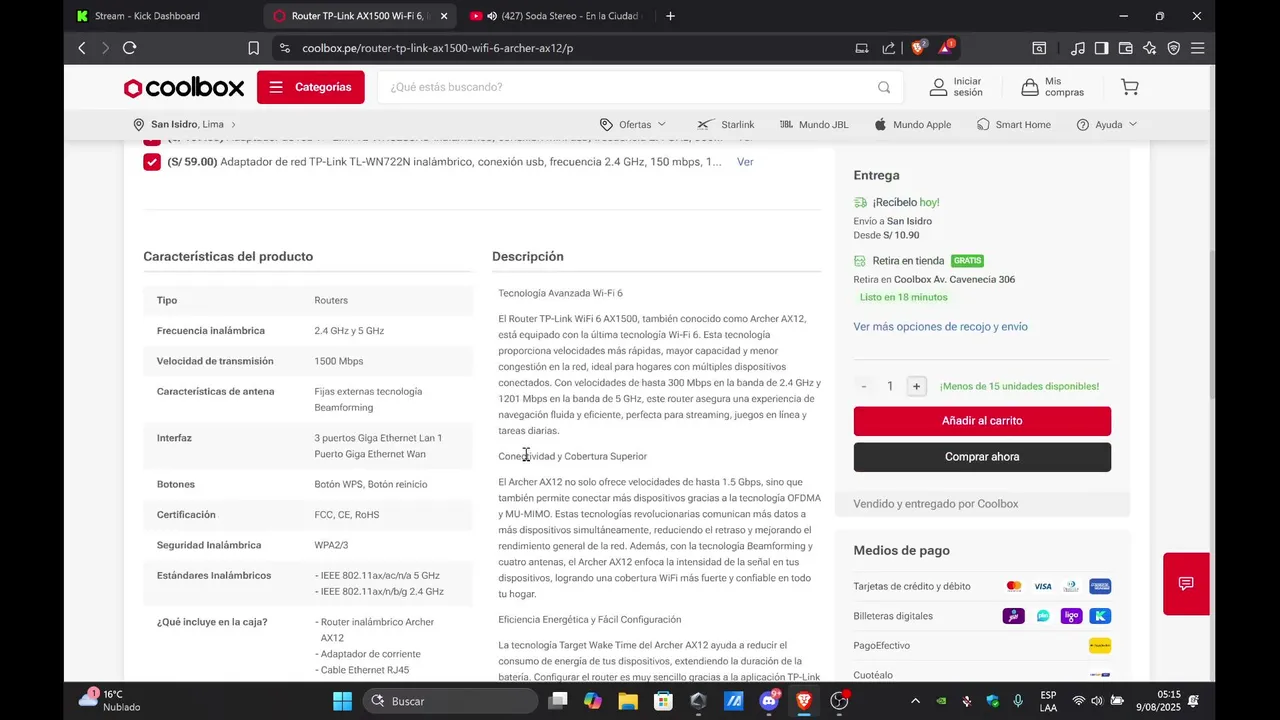
Task: Open the Categorias menu
Action: point(310,87)
